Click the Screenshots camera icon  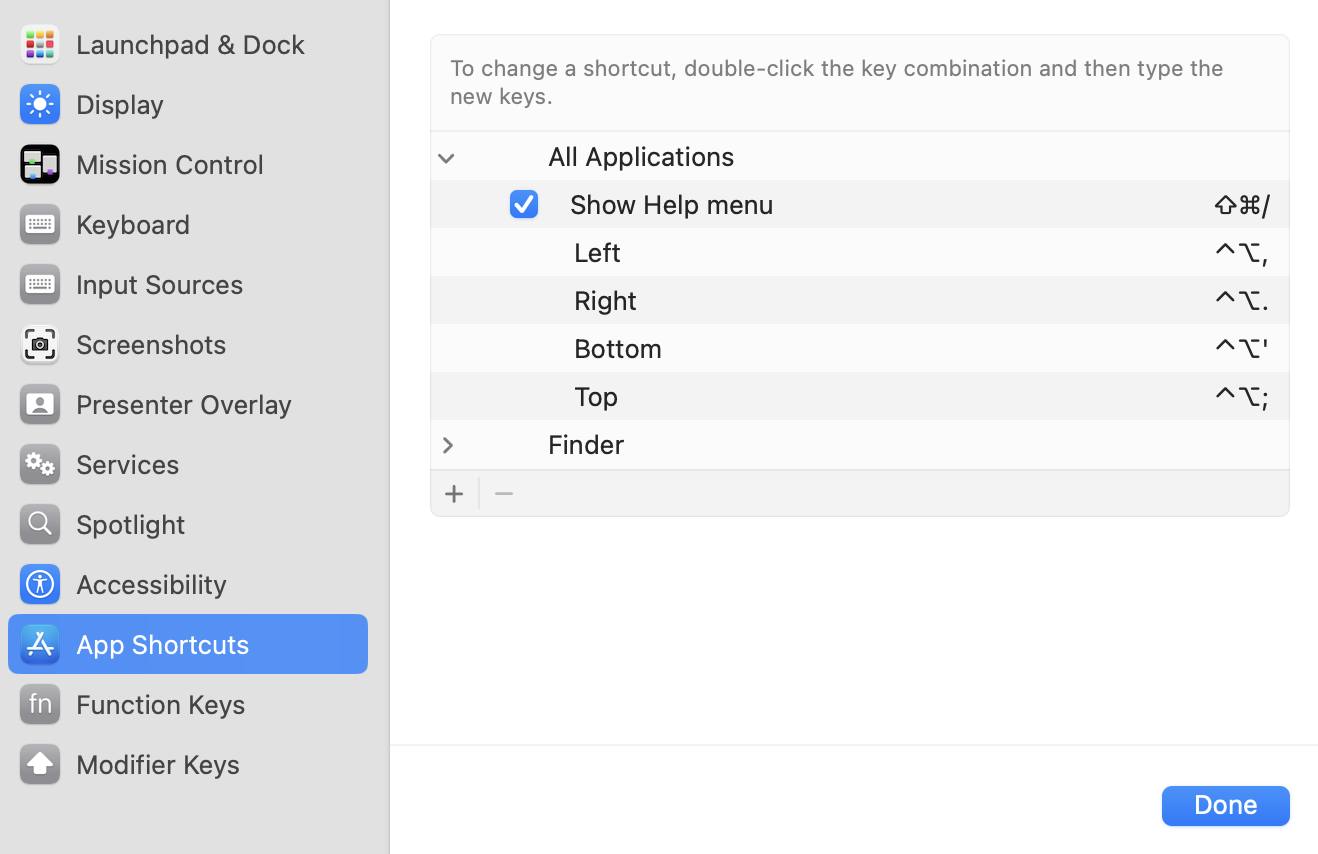click(40, 344)
